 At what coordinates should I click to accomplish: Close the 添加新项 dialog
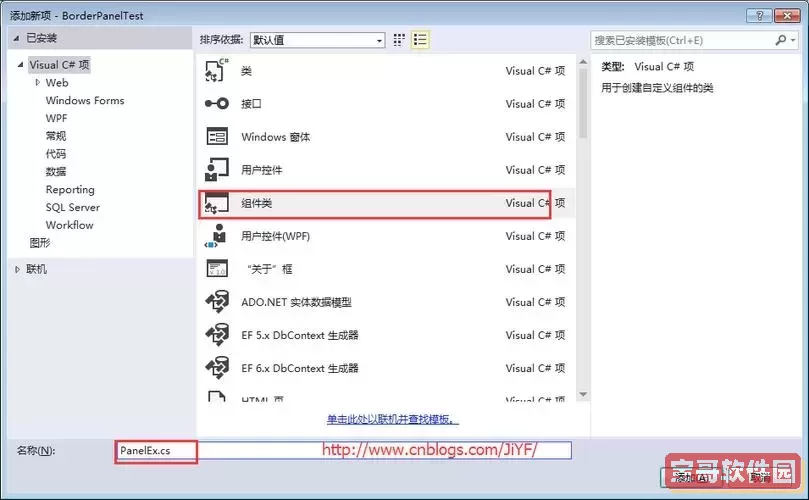point(787,15)
